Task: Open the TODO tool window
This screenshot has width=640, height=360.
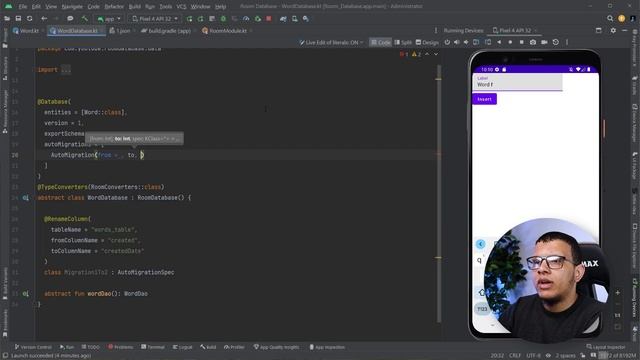Action: tap(91, 347)
